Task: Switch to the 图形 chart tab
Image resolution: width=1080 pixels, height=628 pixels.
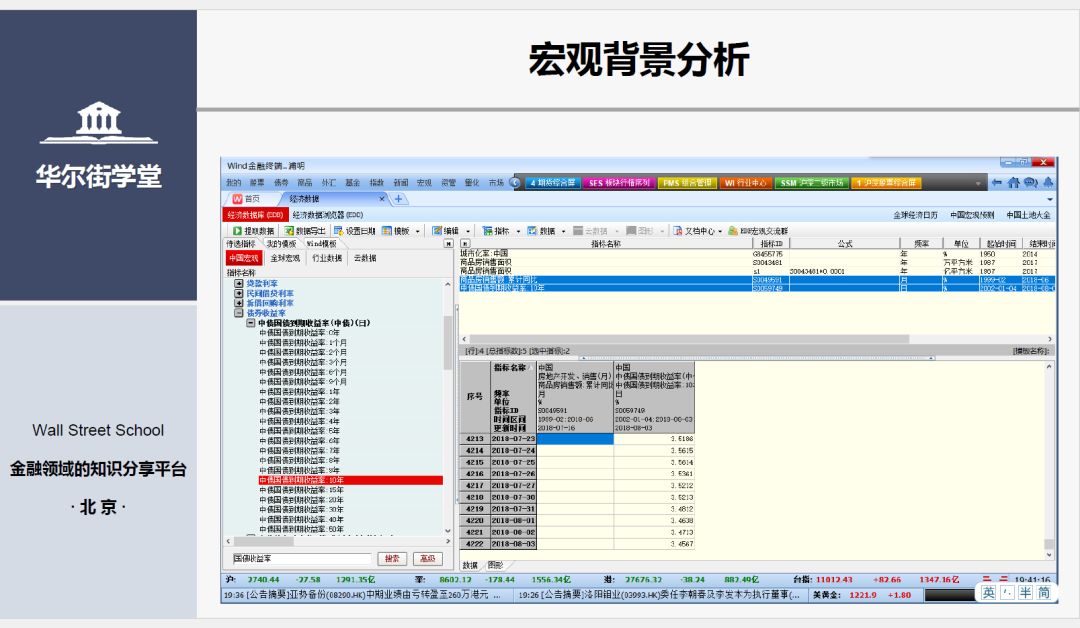Action: tap(495, 565)
